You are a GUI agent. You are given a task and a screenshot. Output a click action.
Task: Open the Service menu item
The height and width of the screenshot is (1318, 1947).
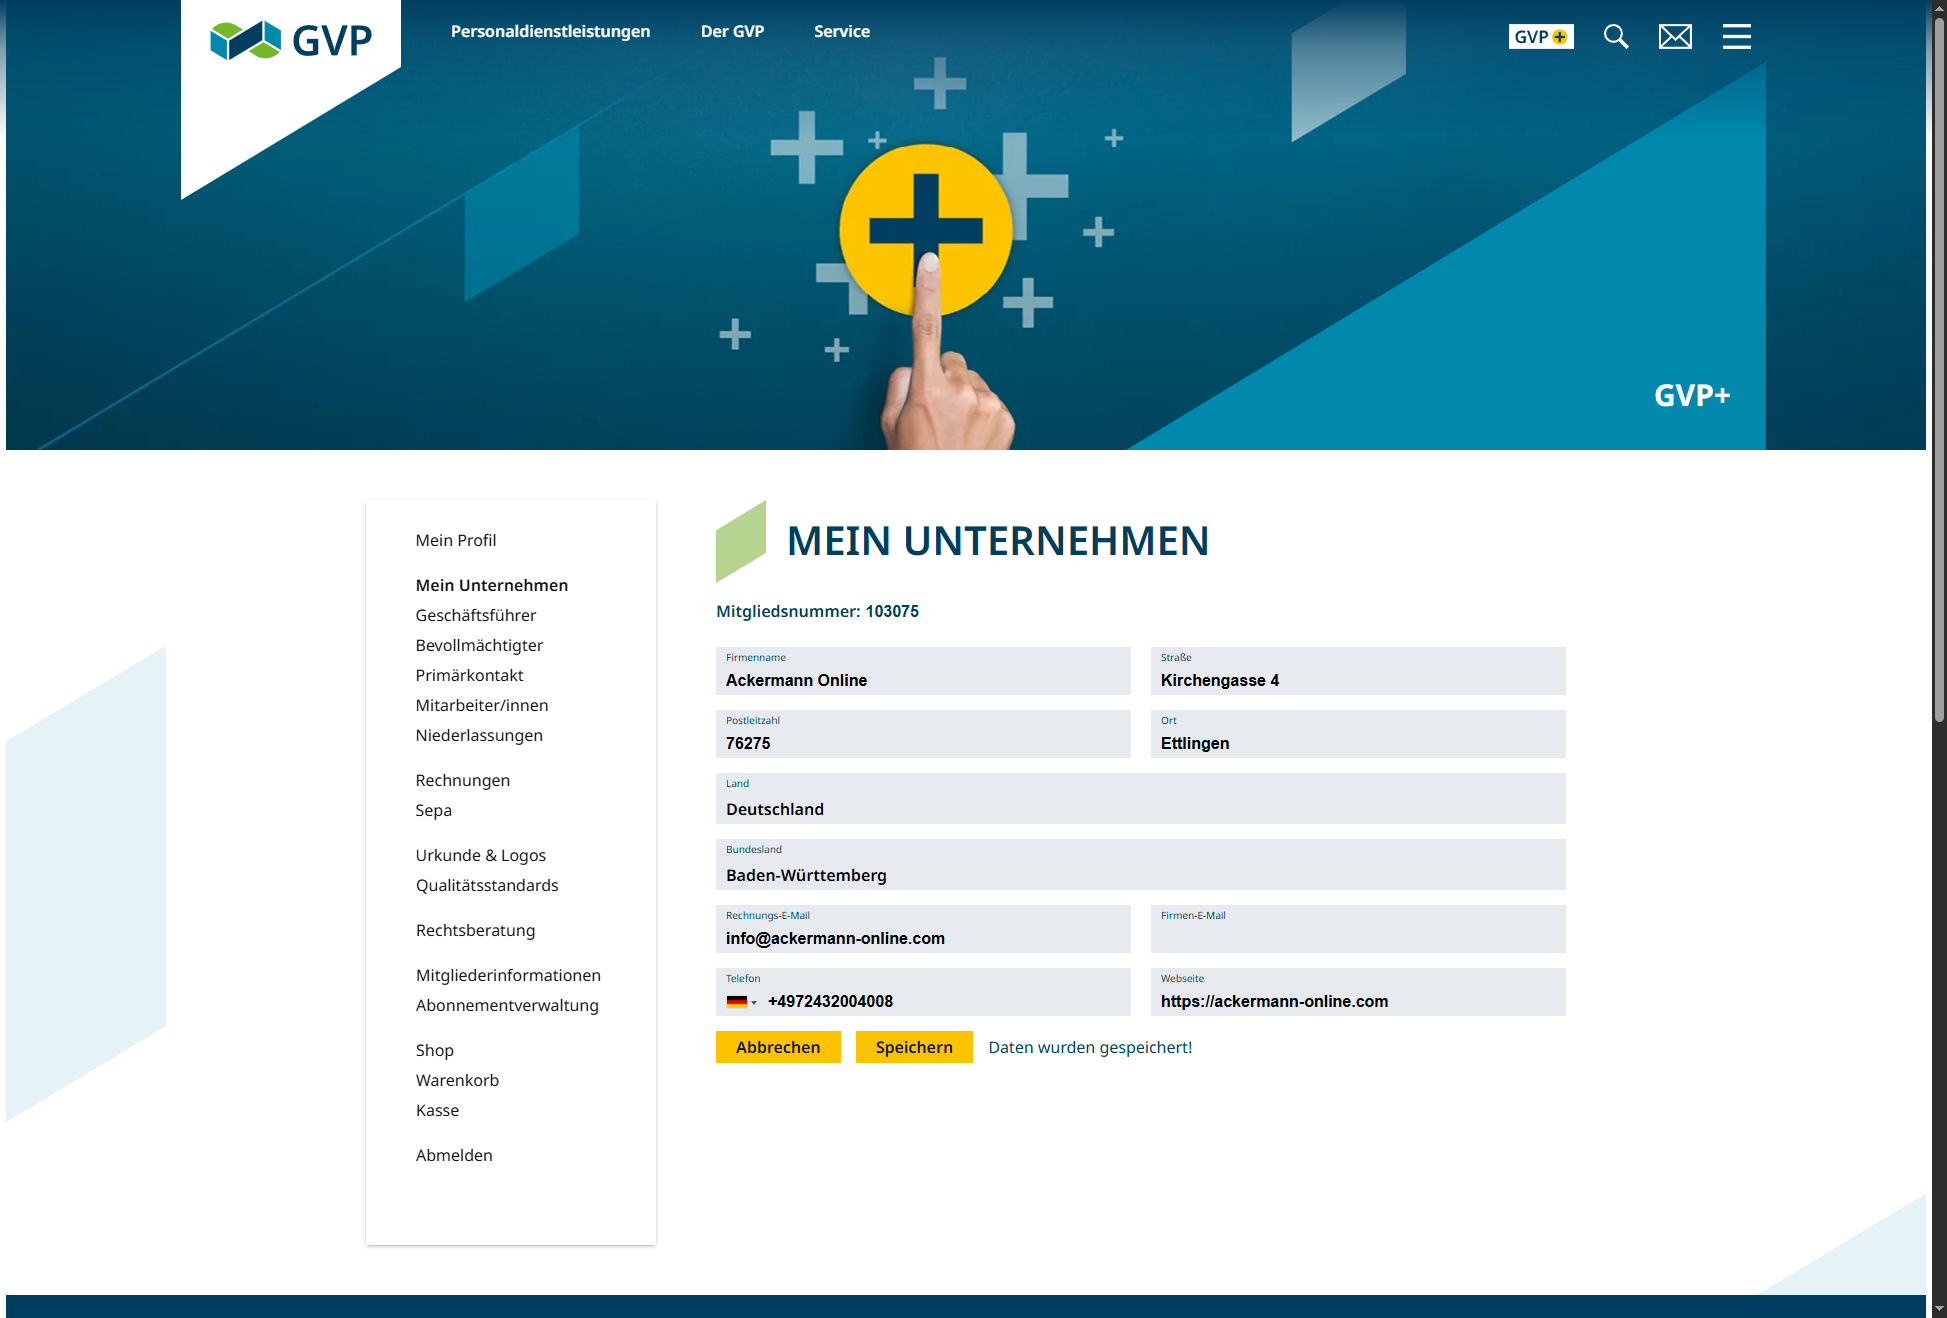(x=841, y=31)
